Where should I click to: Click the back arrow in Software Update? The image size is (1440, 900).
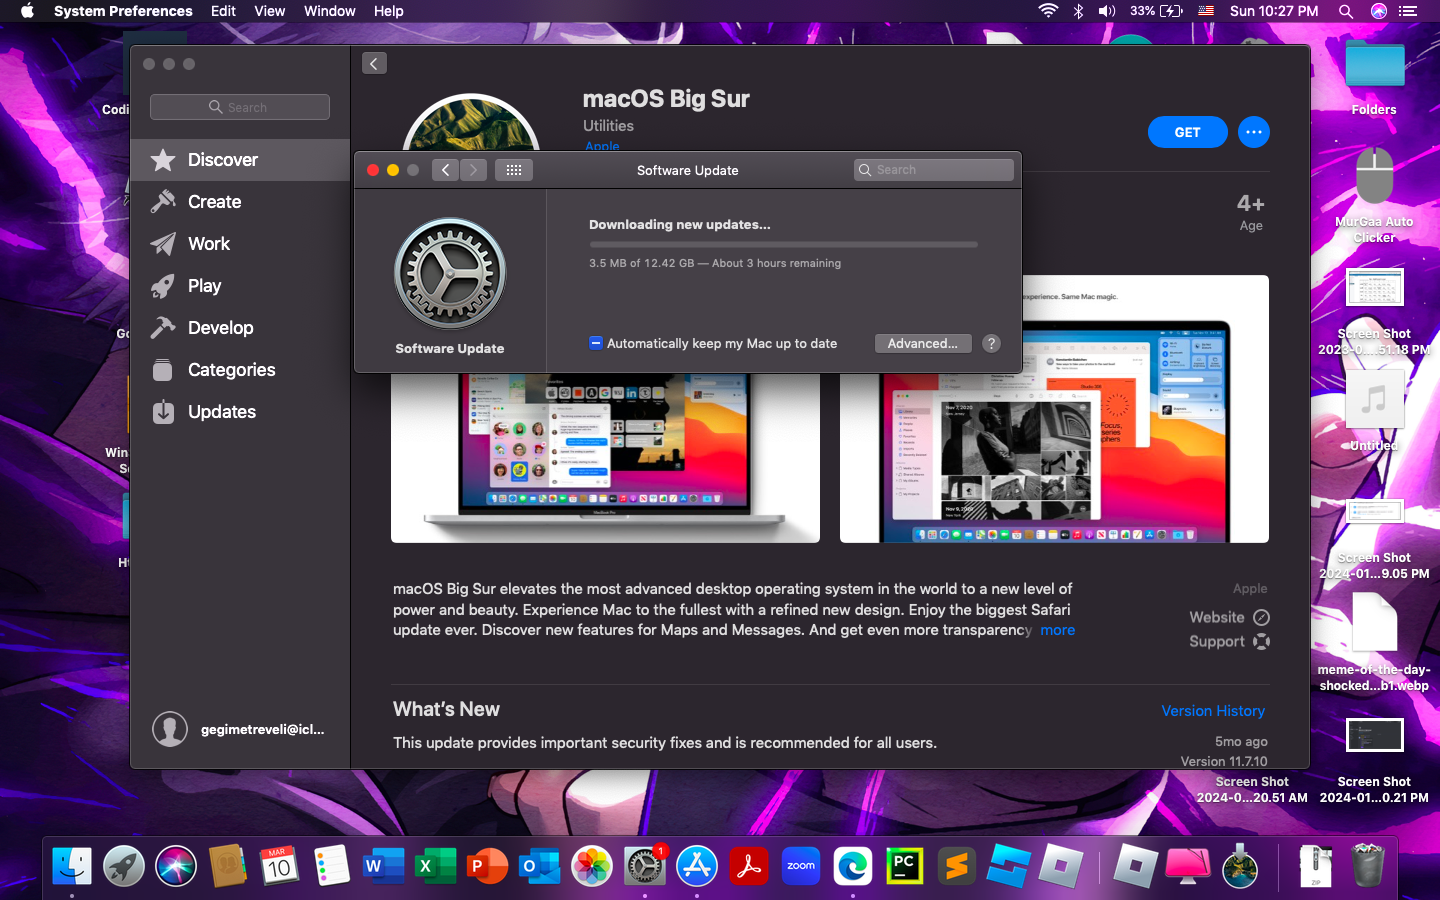click(446, 170)
